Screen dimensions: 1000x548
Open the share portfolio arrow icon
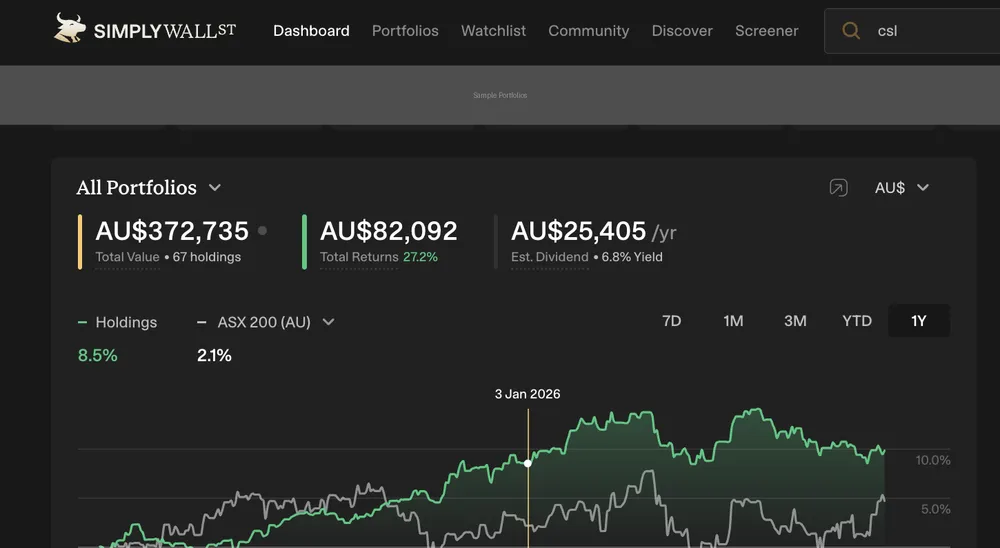(x=839, y=188)
